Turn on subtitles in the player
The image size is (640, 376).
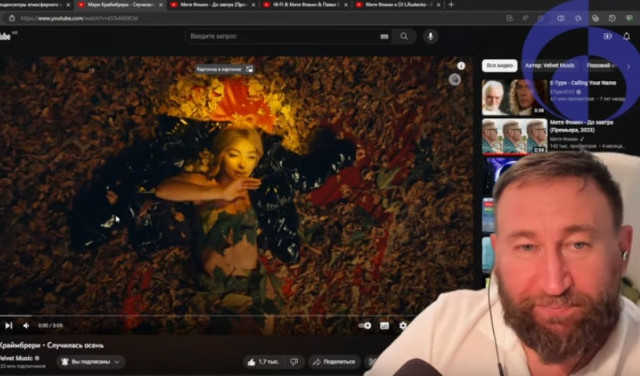[384, 325]
